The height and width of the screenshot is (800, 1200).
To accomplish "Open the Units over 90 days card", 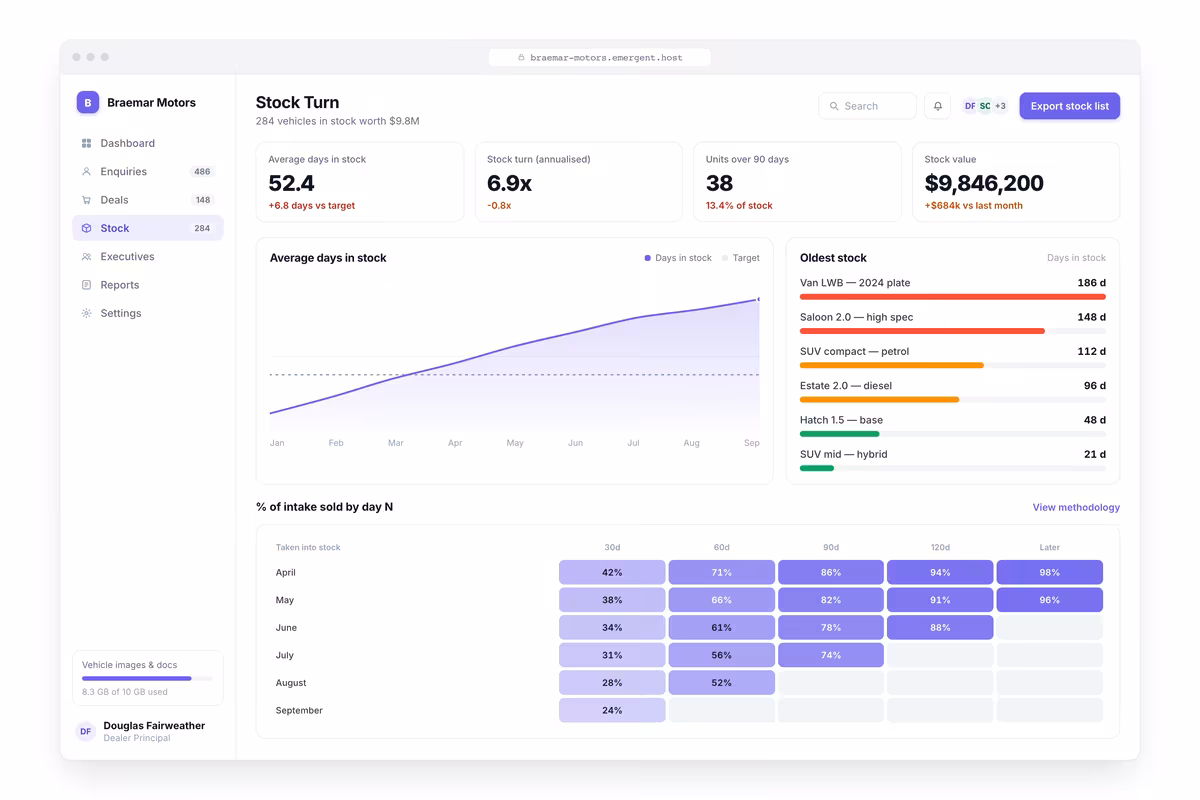I will pyautogui.click(x=797, y=182).
